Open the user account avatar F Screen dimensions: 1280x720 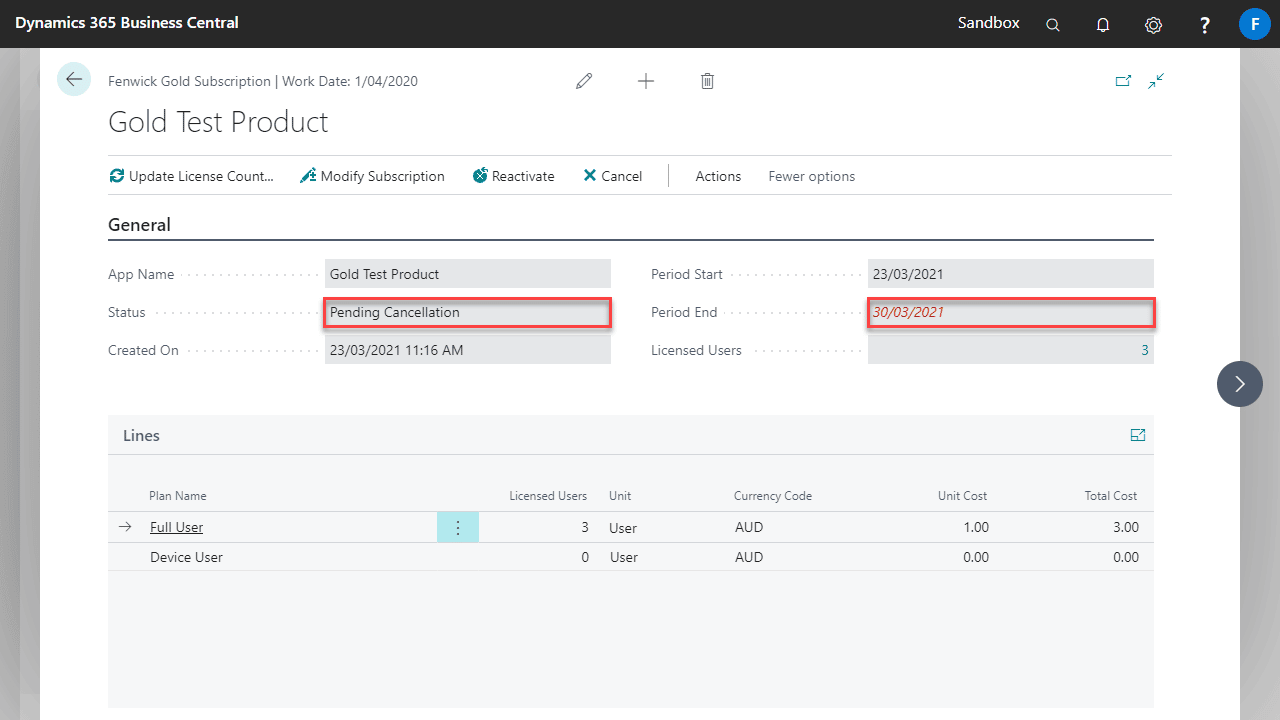point(1254,24)
